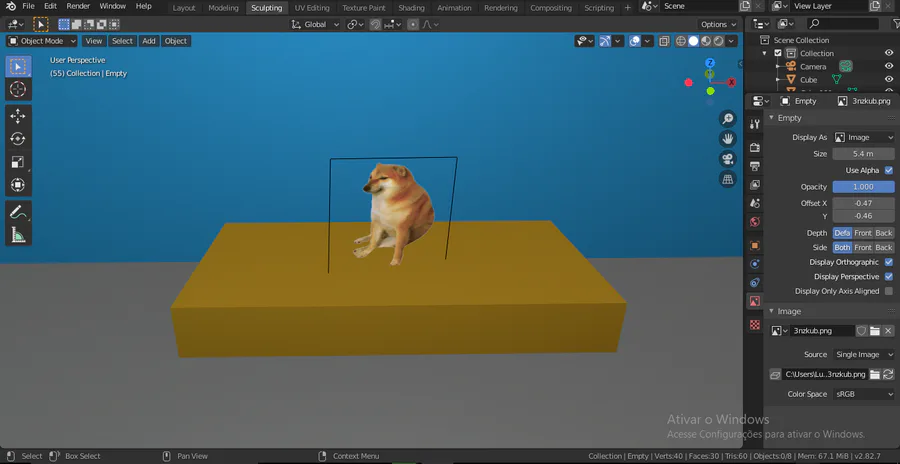Select the Select Box tool
Image resolution: width=900 pixels, height=464 pixels.
pos(18,67)
